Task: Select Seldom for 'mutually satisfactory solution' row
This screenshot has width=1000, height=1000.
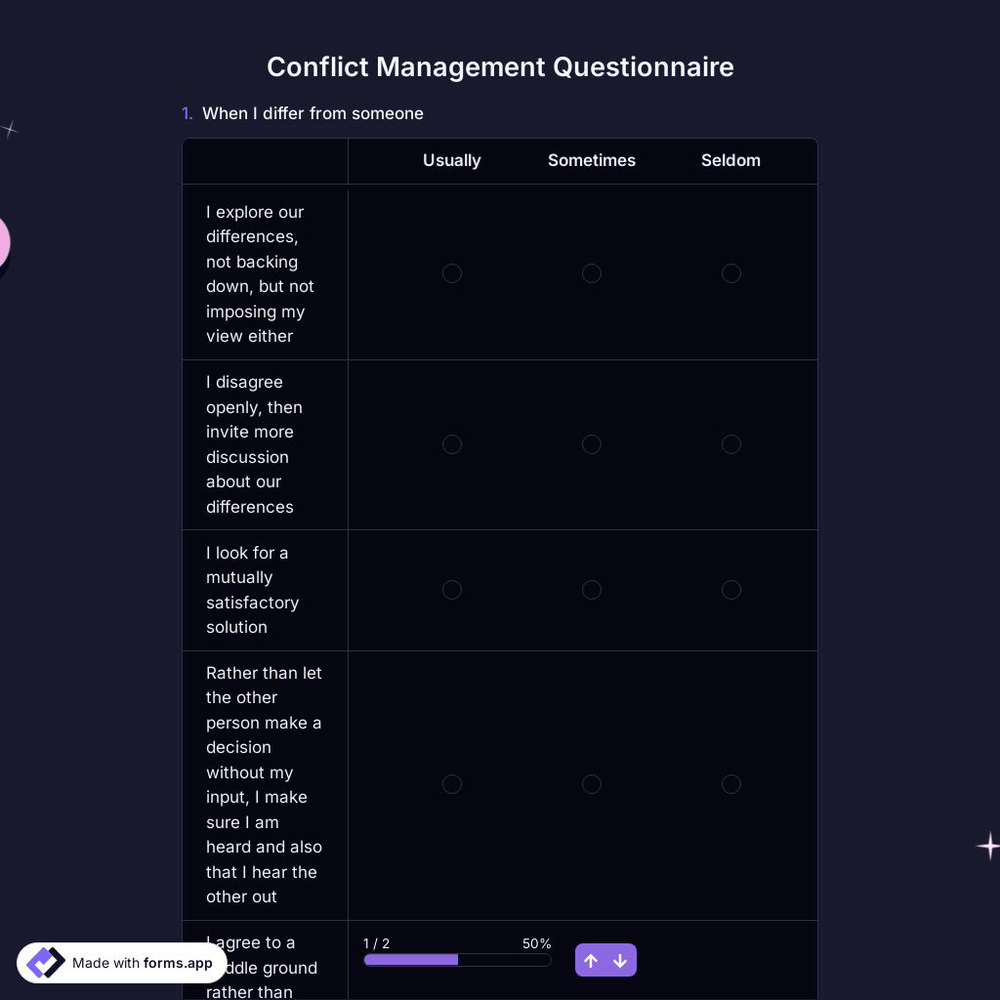Action: (x=731, y=590)
